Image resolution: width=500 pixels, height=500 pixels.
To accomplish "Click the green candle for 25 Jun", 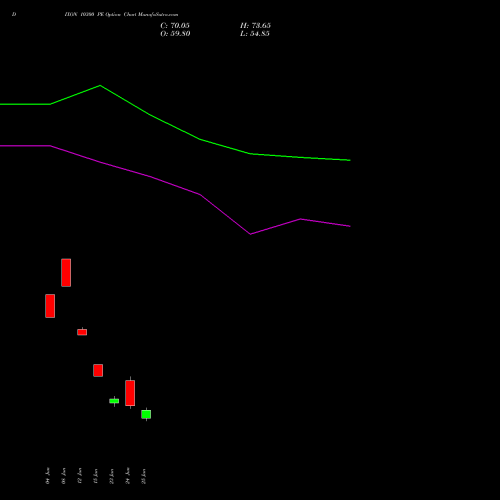I will pyautogui.click(x=146, y=414).
